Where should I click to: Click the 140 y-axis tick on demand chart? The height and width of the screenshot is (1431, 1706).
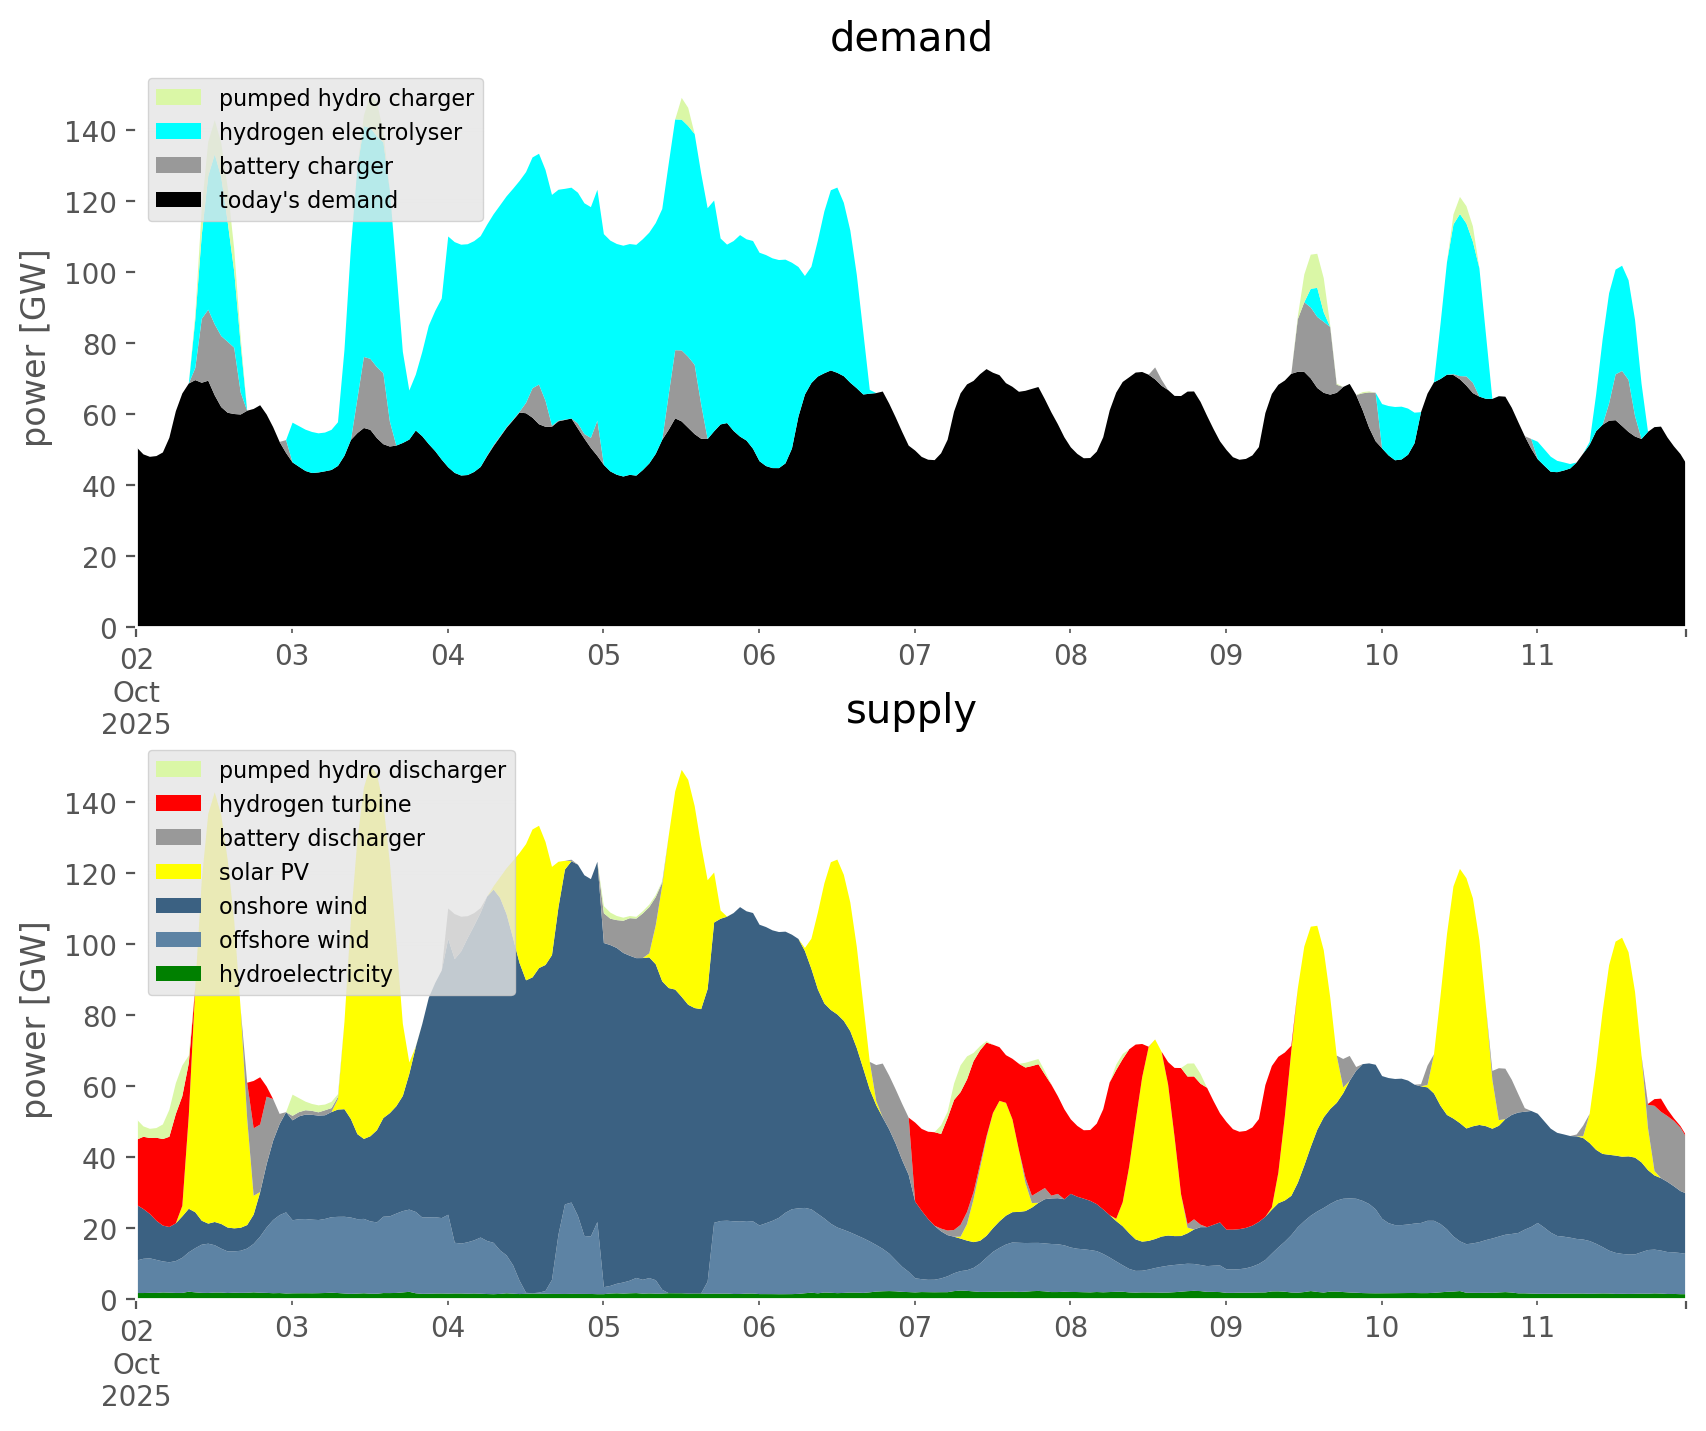[x=90, y=131]
